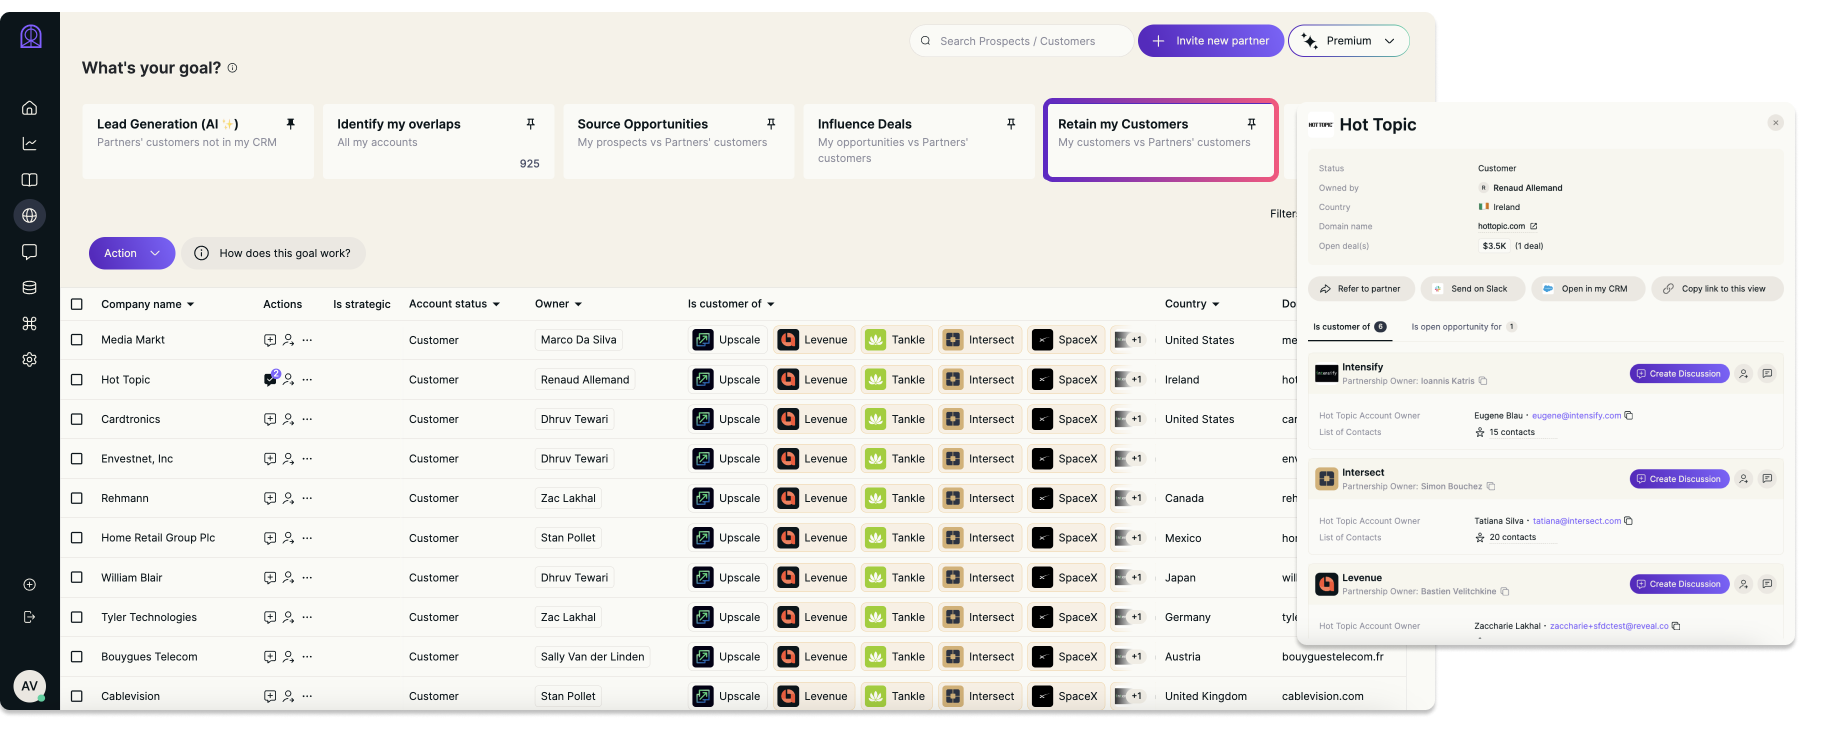Viewport: 1829px width, 734px height.
Task: Check the Bouygues Telecom row checkbox
Action: click(x=77, y=657)
